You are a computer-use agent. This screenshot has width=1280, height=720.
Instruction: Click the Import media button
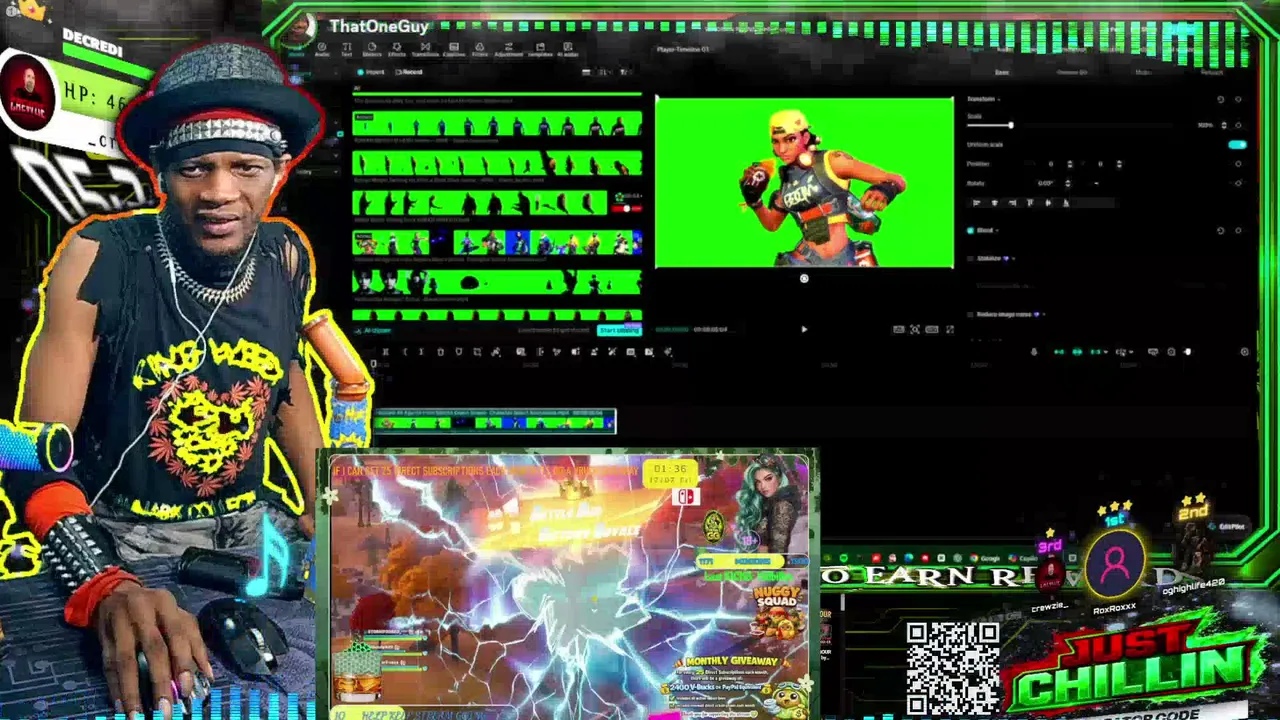(372, 72)
